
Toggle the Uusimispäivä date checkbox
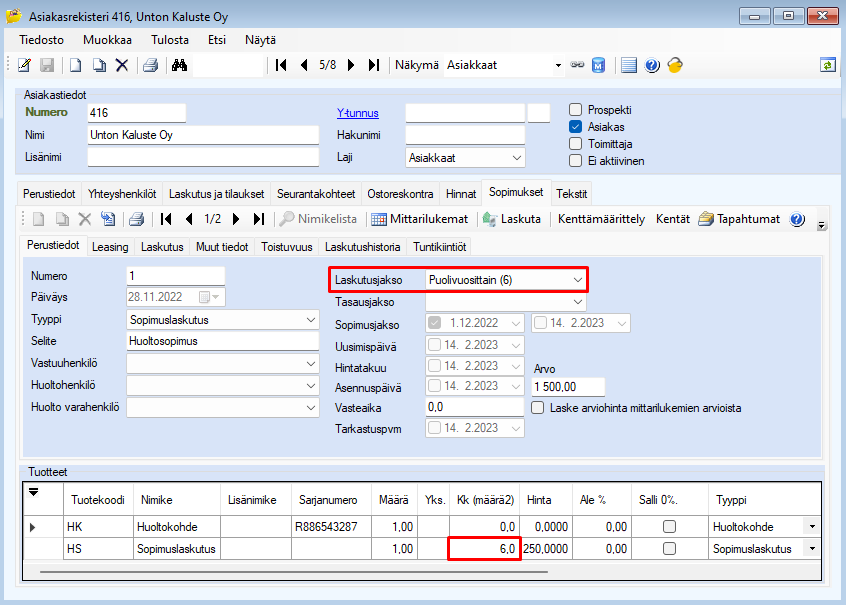(x=434, y=344)
